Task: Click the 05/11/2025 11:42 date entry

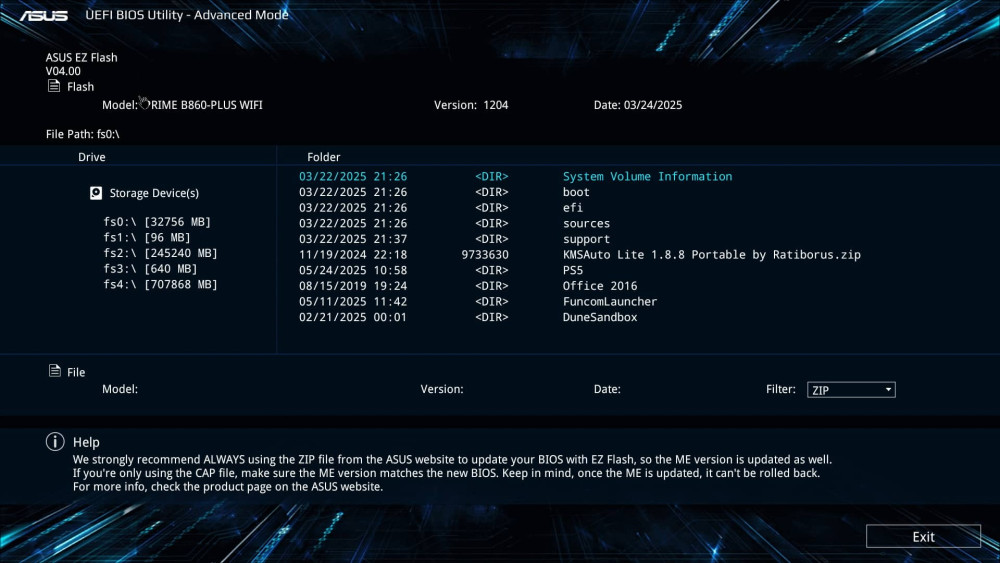Action: (x=353, y=302)
